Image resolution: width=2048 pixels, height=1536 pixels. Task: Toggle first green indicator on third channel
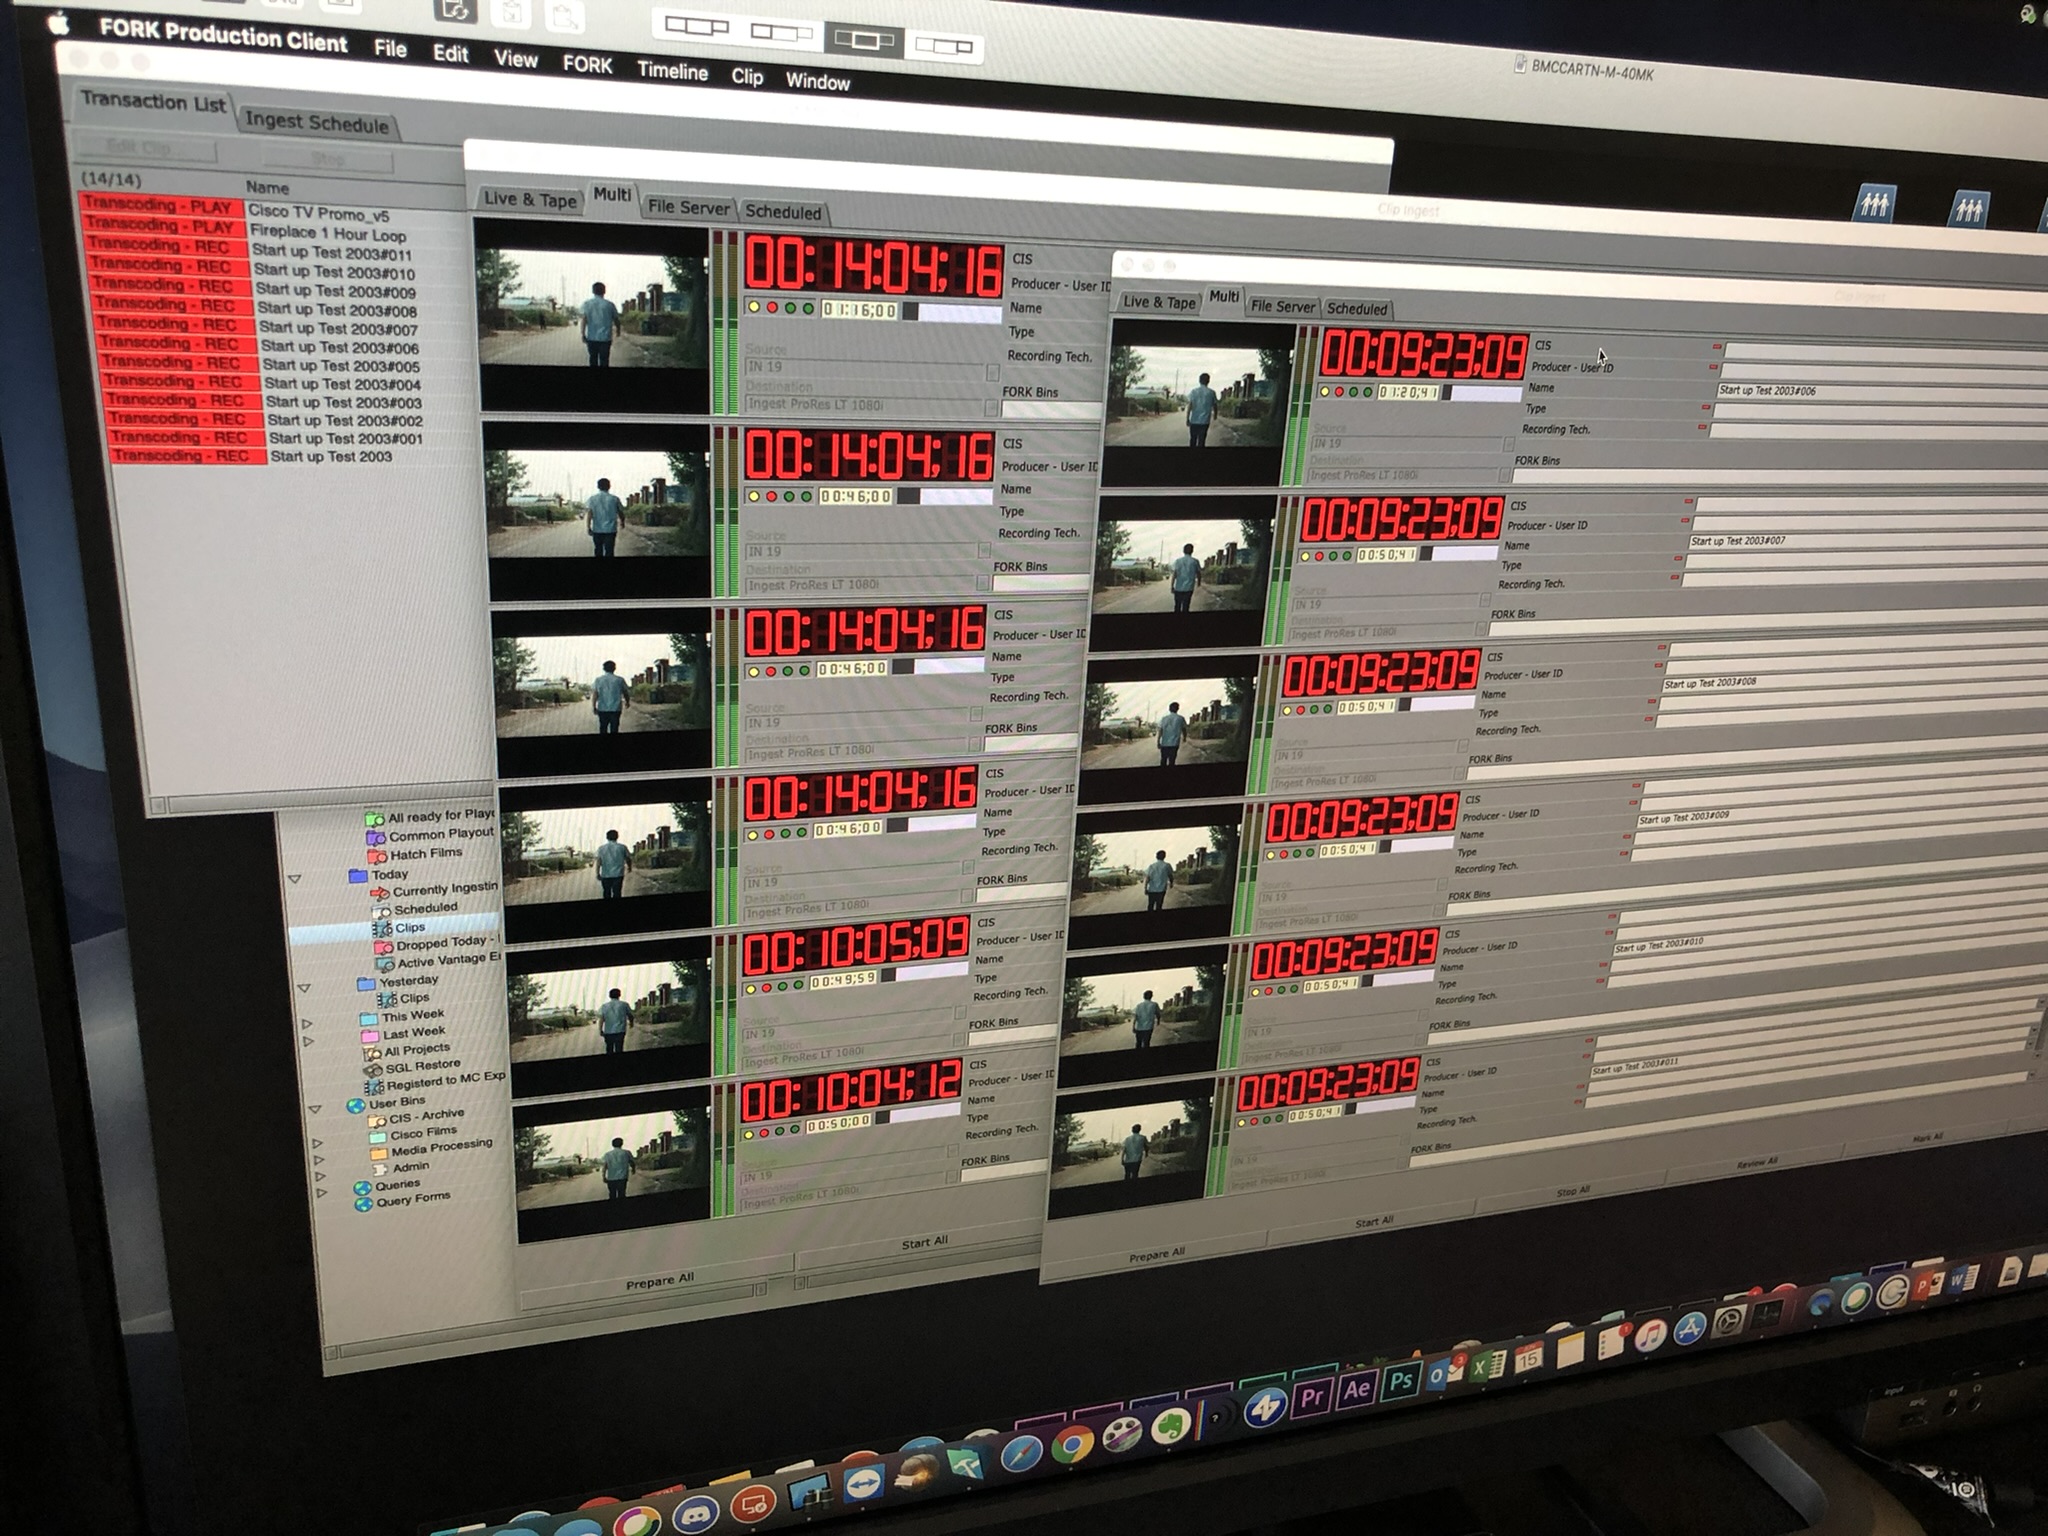point(788,670)
